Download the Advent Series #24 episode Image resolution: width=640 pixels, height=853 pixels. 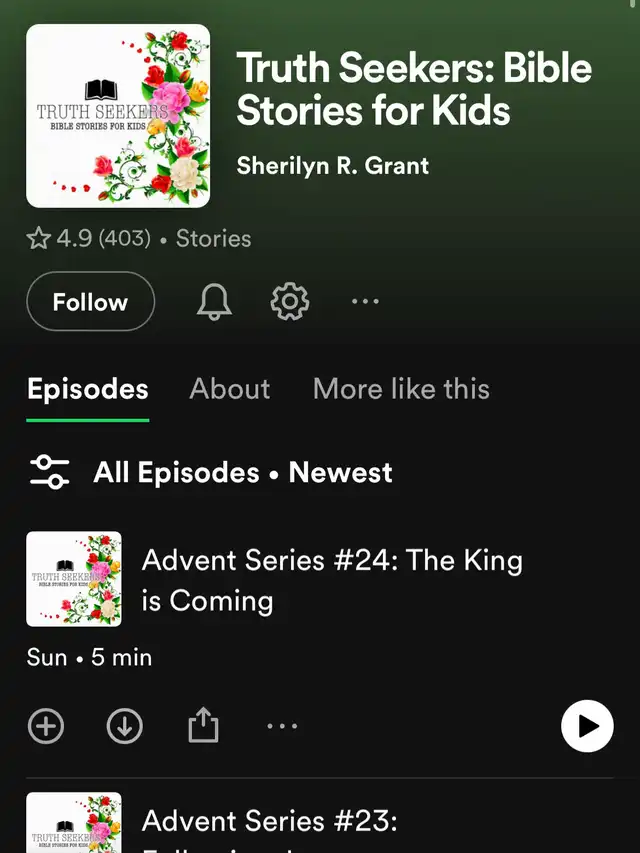coord(125,726)
